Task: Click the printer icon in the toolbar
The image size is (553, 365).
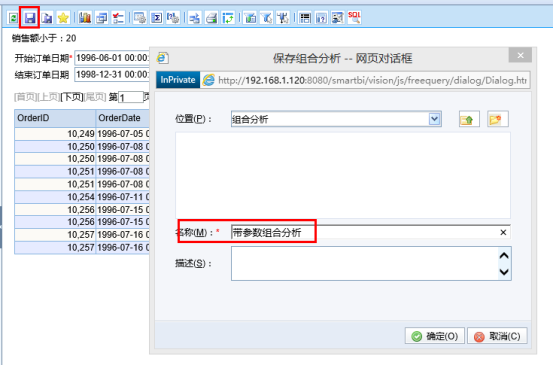Action: (211, 18)
